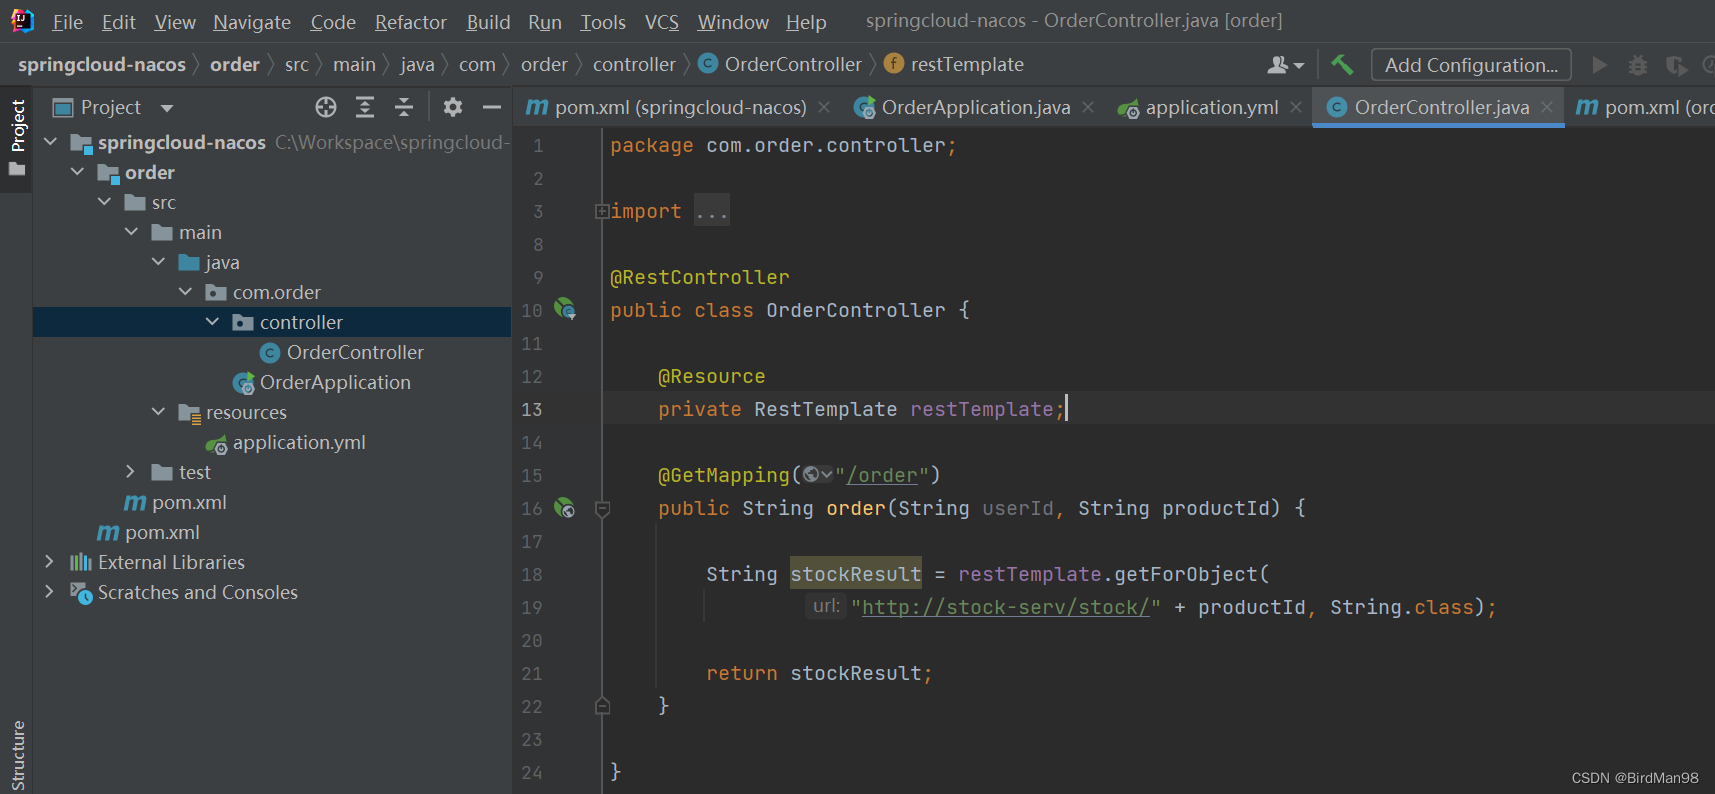Toggle the Project tool window side tab
Viewport: 1715px width, 794px height.
click(17, 138)
